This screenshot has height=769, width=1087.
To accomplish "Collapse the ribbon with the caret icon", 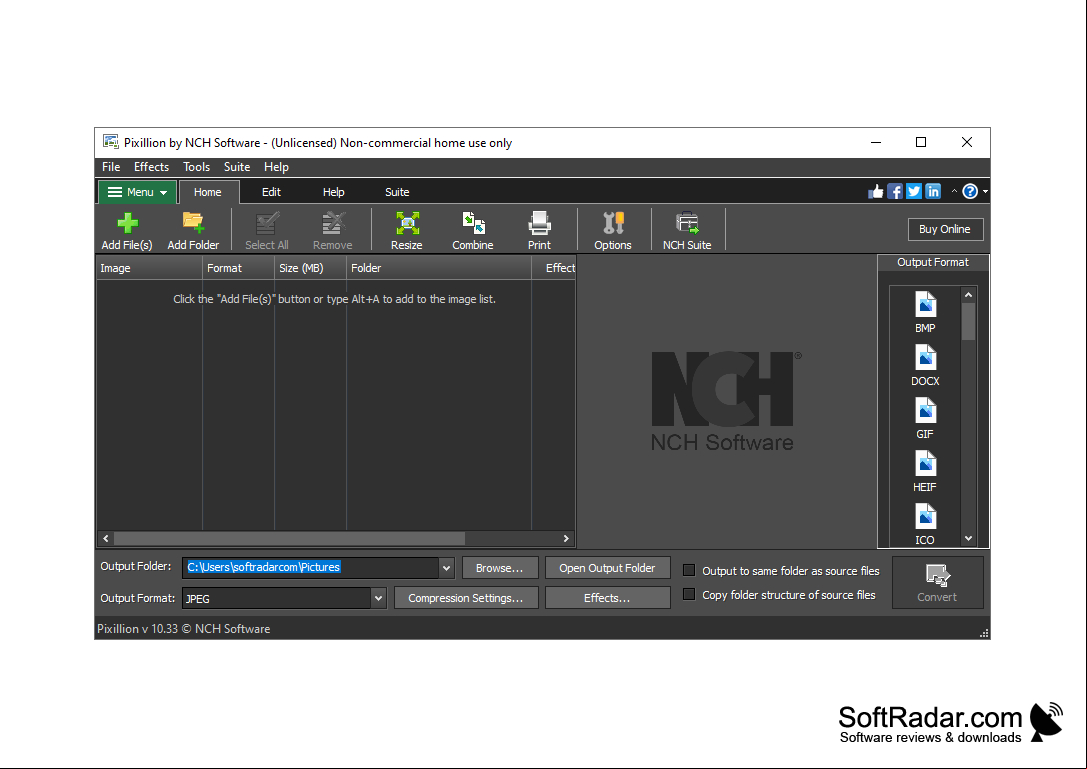I will point(954,191).
